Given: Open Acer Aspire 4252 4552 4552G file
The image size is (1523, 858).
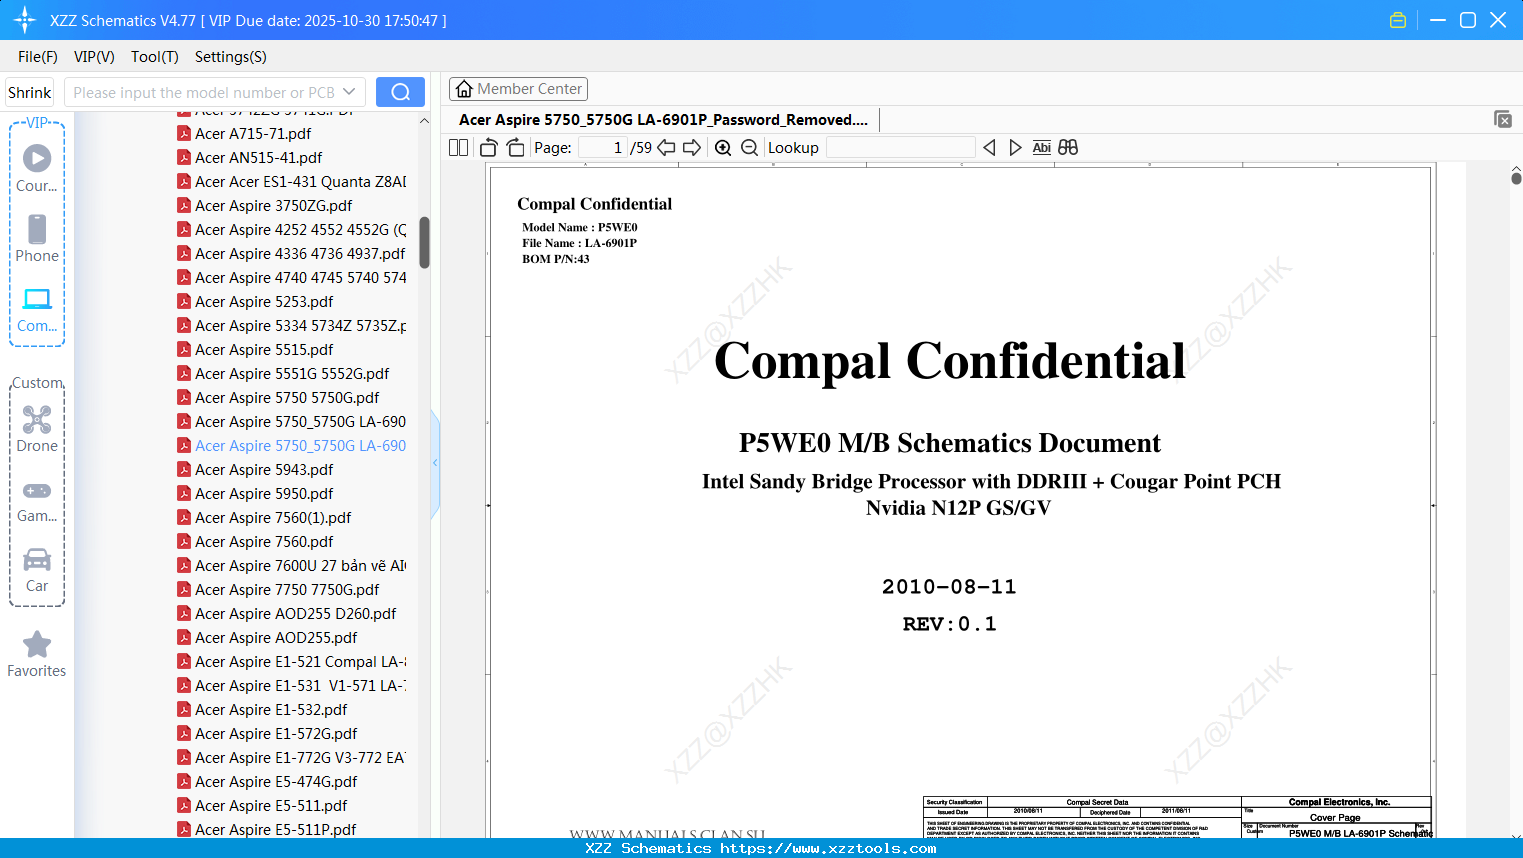Looking at the screenshot, I should pos(291,229).
